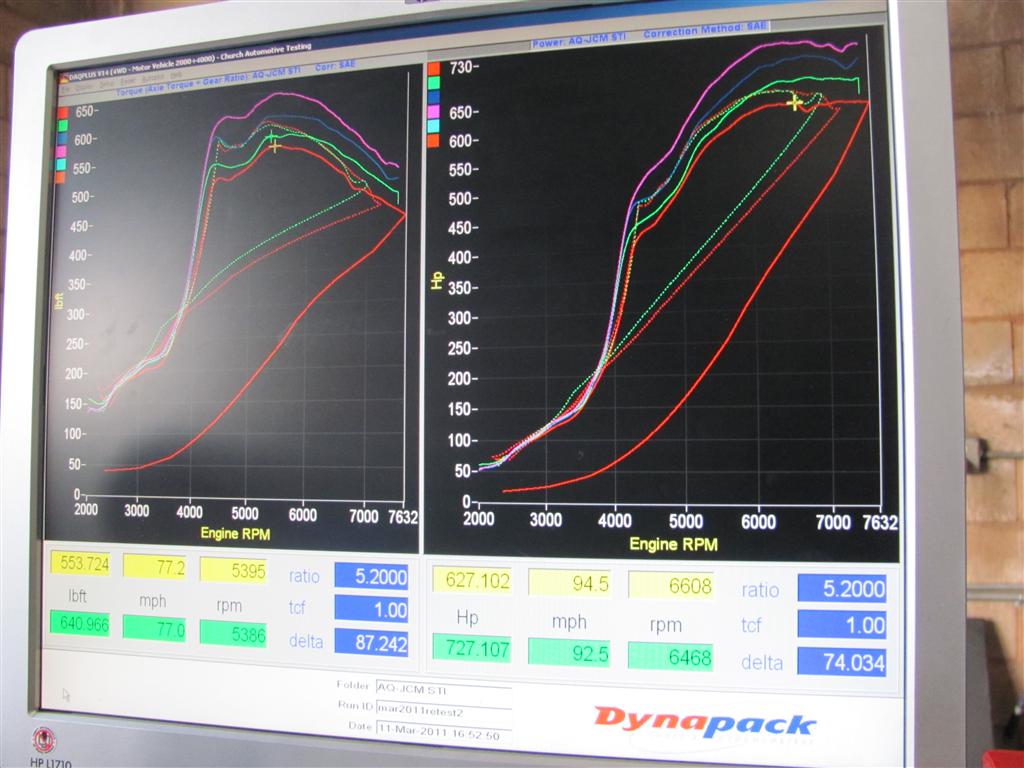
Task: Select the magenta run swatch in torque legend
Action: pyautogui.click(x=61, y=151)
